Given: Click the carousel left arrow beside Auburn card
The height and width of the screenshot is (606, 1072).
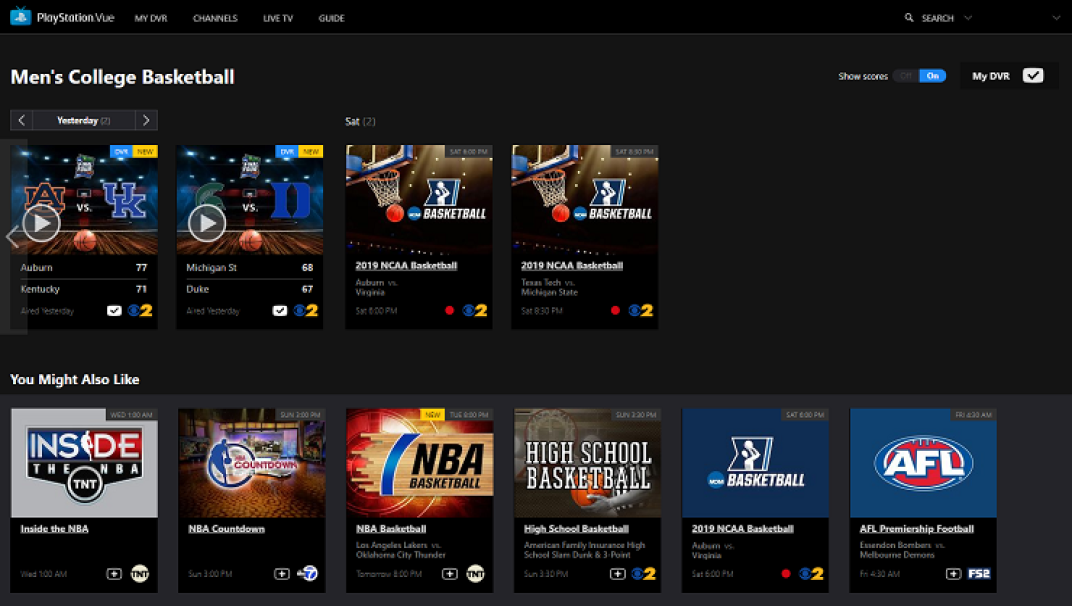Looking at the screenshot, I should 12,237.
